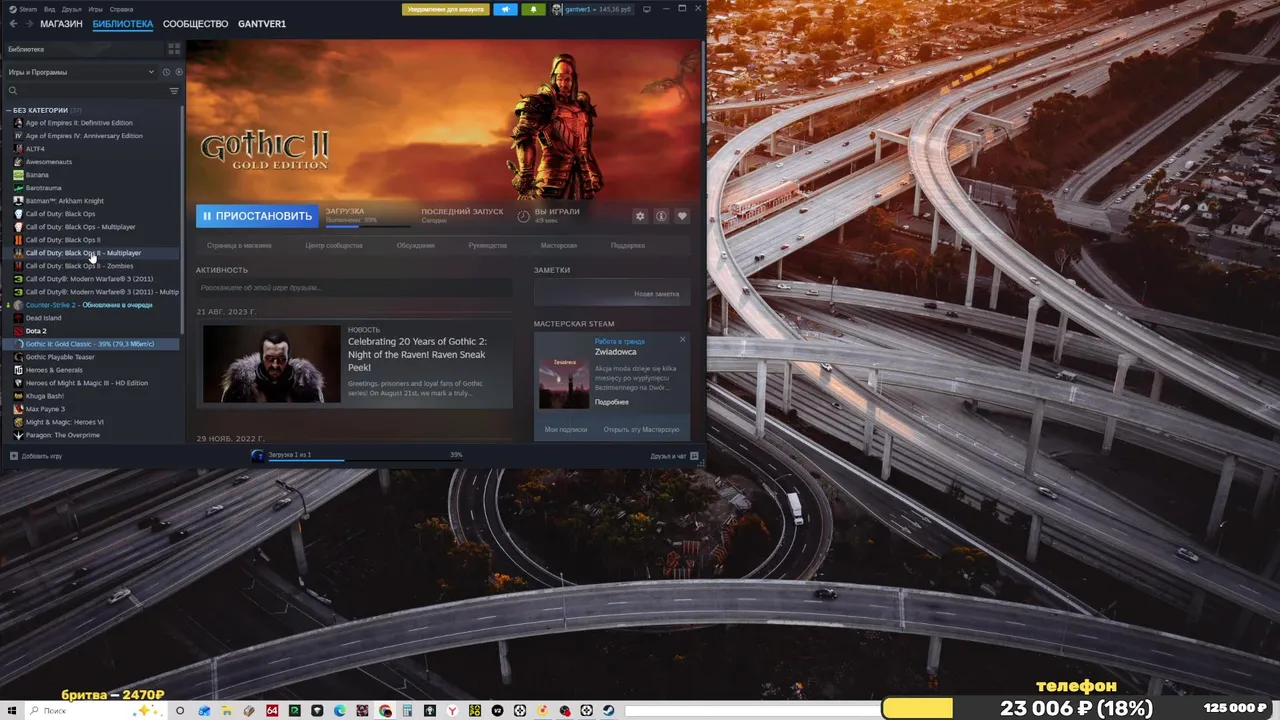The width and height of the screenshot is (1280, 720).
Task: Click the activity status input field
Action: pos(354,288)
